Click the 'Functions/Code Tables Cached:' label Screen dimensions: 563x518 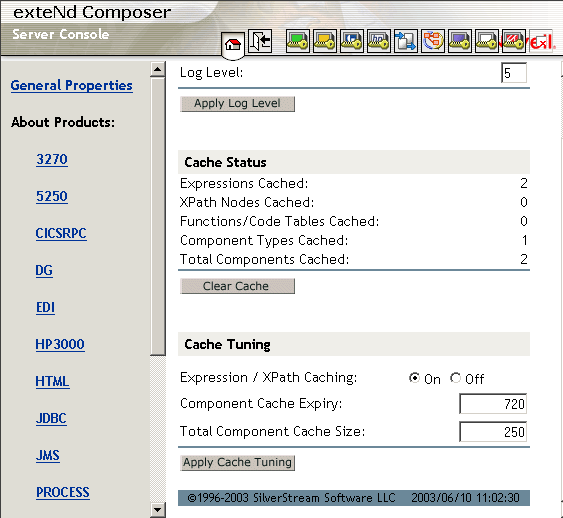click(279, 221)
